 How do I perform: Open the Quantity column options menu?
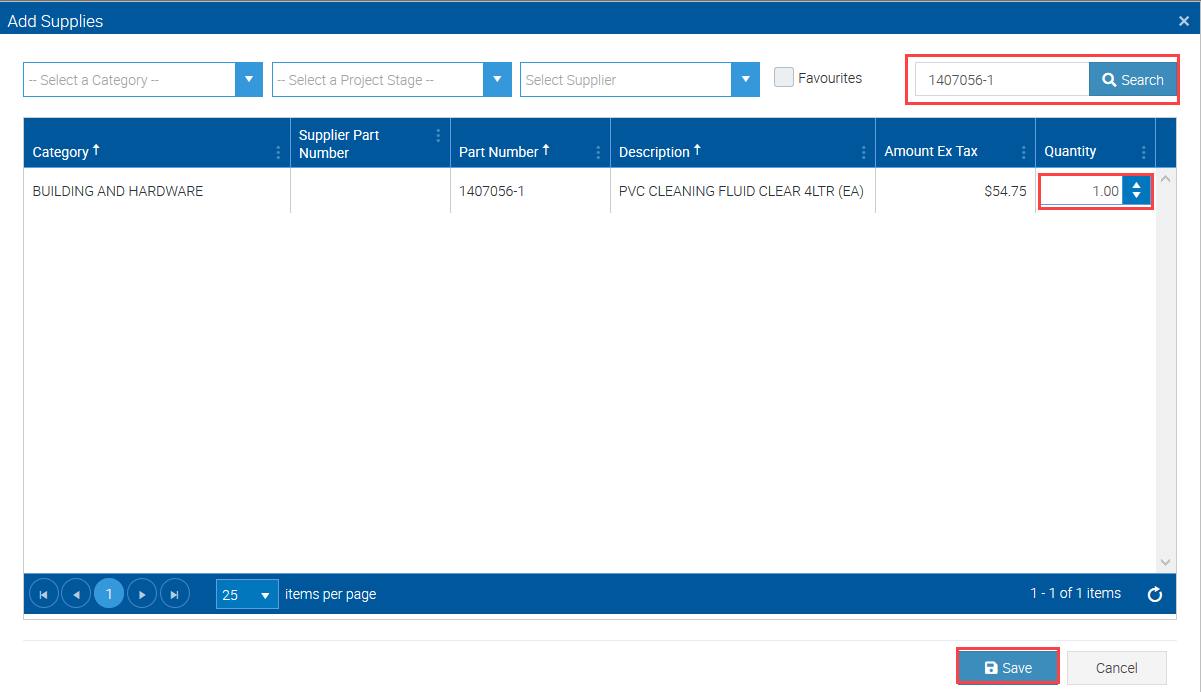1143,152
